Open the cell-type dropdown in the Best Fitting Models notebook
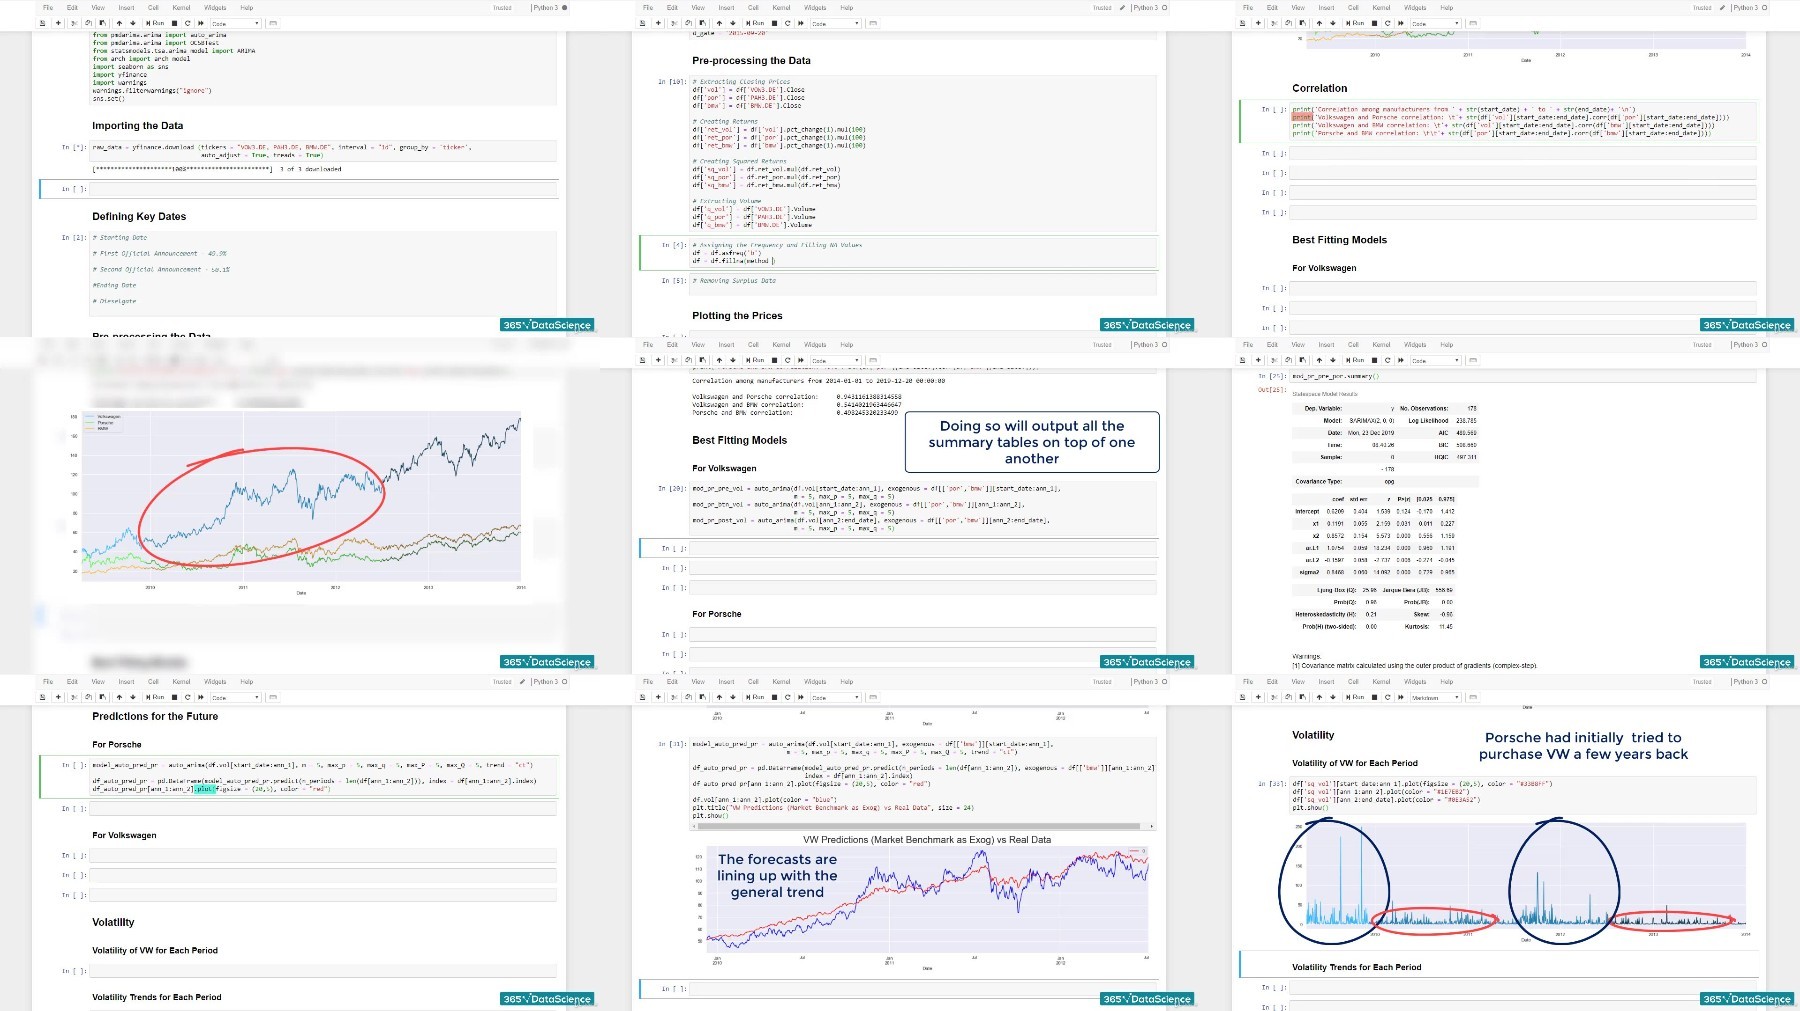This screenshot has height=1011, width=1800. tap(836, 360)
